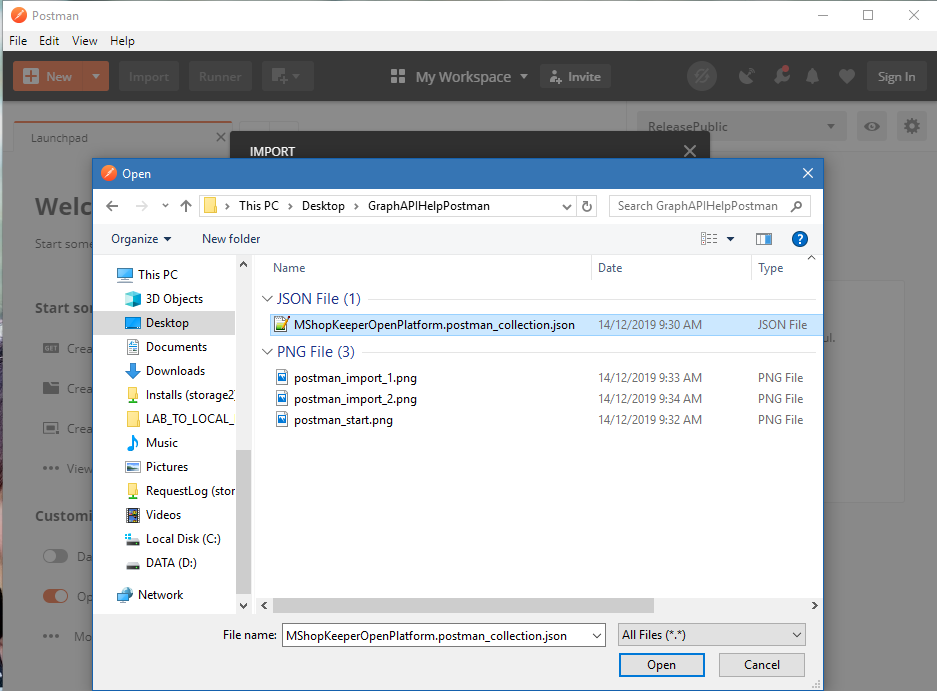Click This PC in address breadcrumb

[259, 206]
